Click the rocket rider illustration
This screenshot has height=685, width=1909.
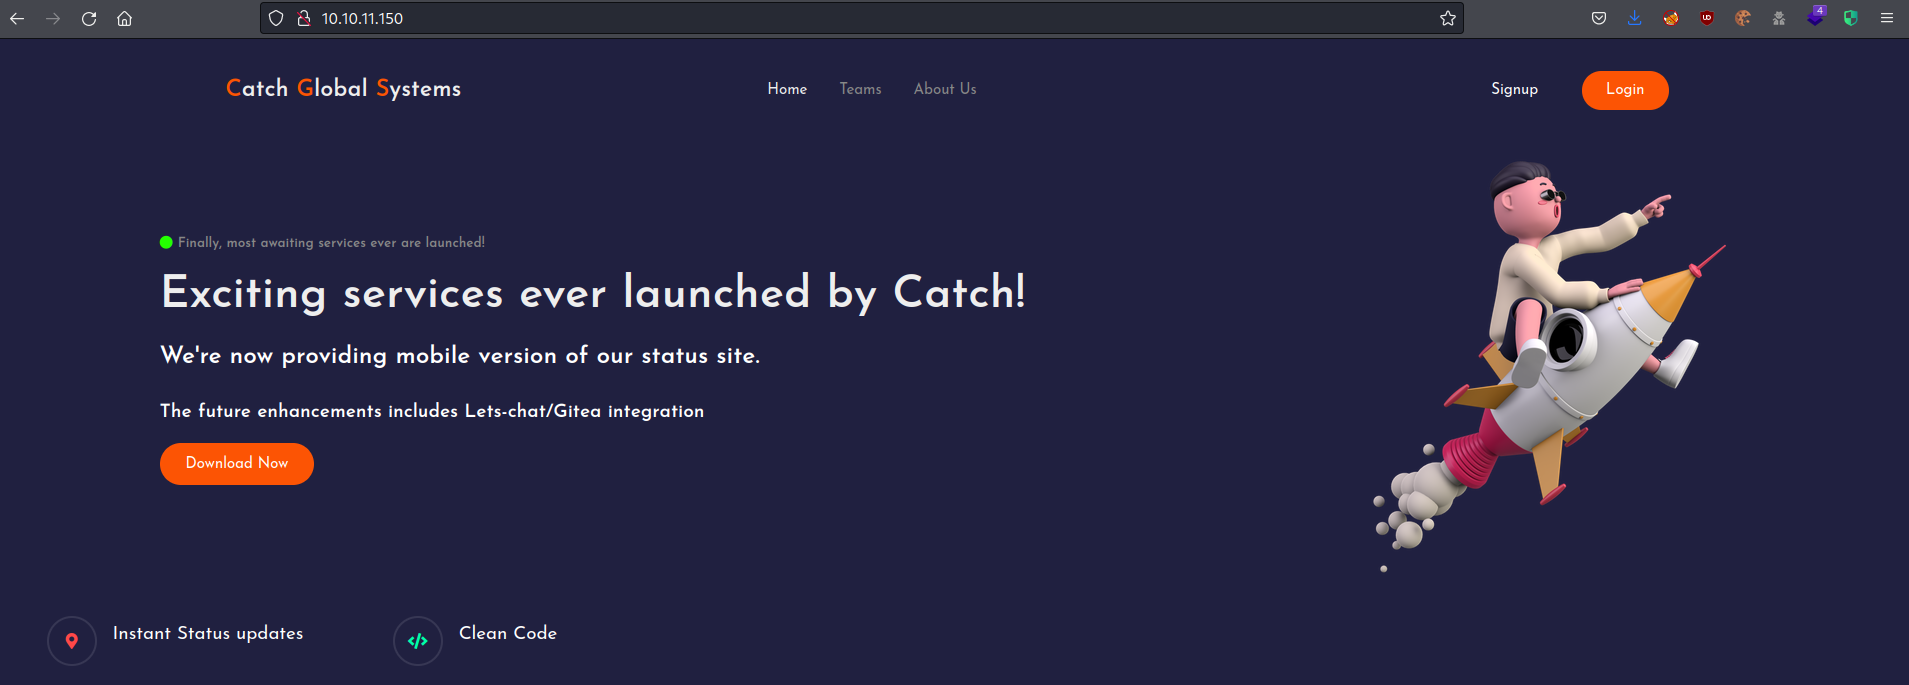coord(1550,365)
